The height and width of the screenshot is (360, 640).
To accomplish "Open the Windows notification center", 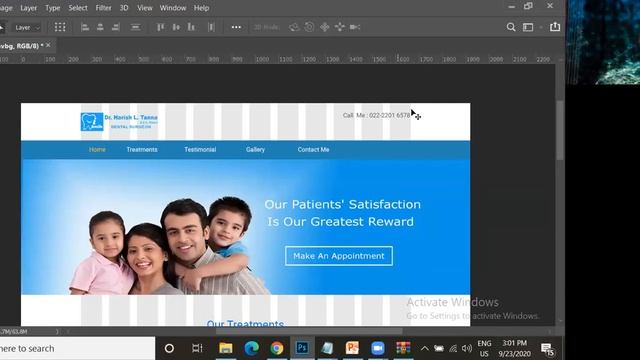I will pos(547,349).
